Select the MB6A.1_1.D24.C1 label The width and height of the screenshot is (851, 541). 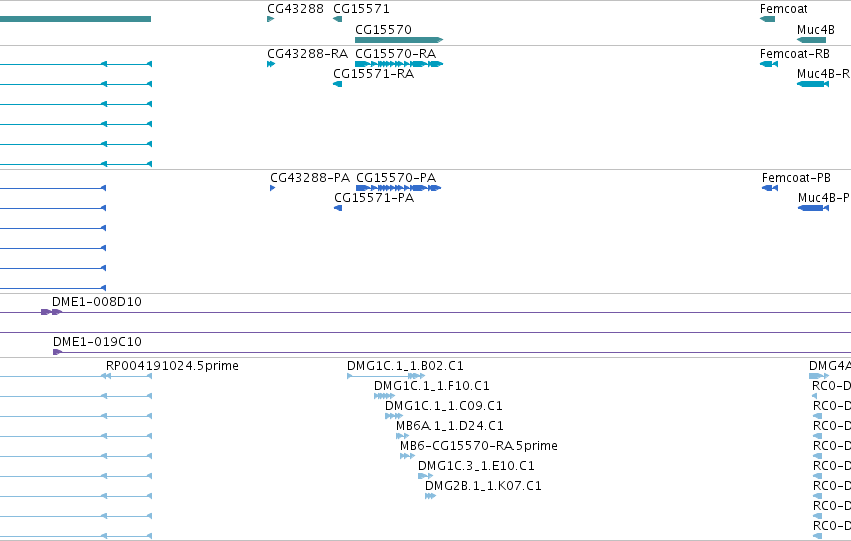click(x=449, y=426)
